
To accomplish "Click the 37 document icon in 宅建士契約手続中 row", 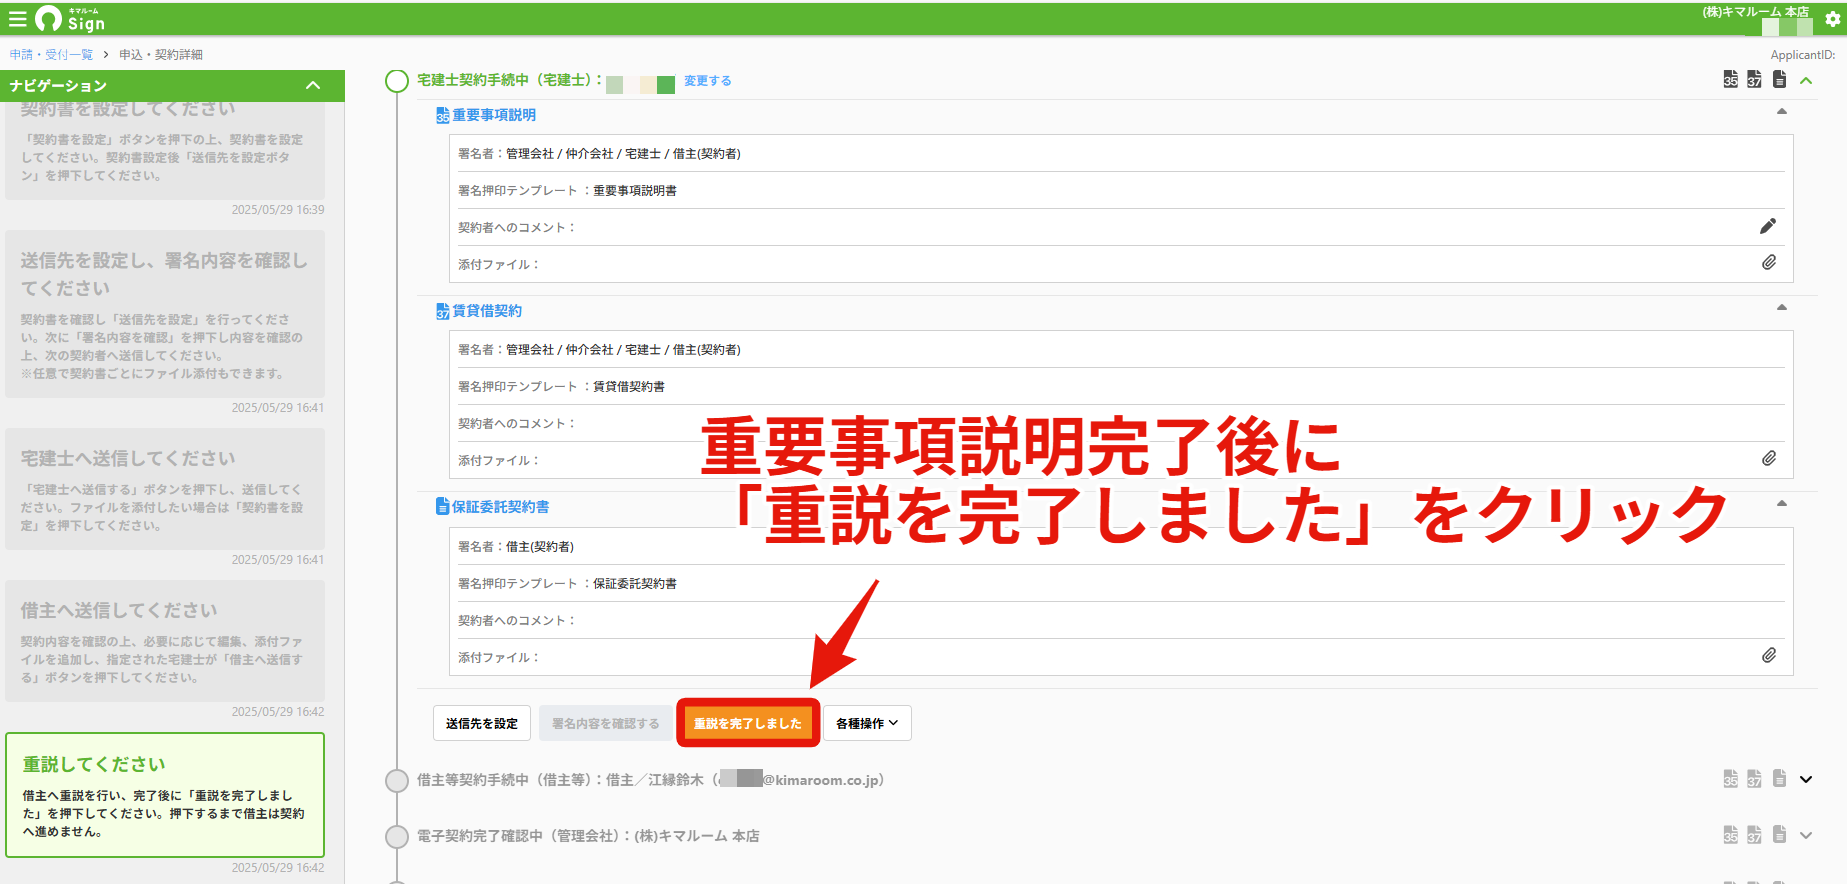I will pyautogui.click(x=1755, y=80).
